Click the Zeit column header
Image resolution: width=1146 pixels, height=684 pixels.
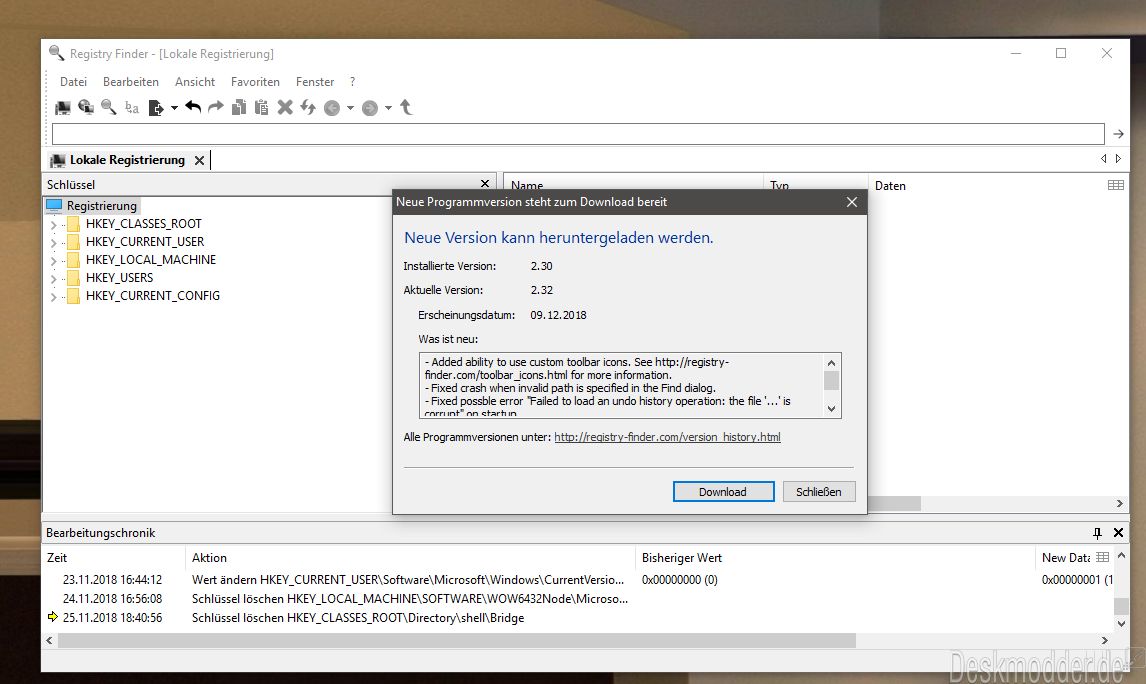(x=57, y=558)
